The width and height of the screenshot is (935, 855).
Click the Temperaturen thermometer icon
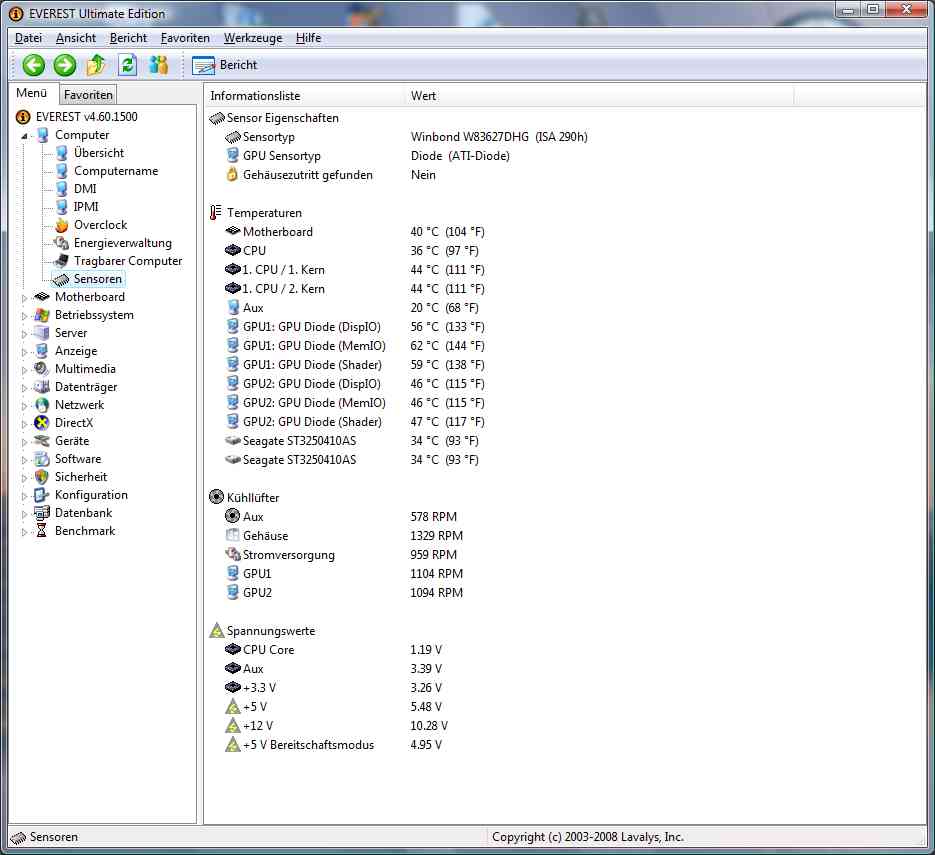[216, 212]
